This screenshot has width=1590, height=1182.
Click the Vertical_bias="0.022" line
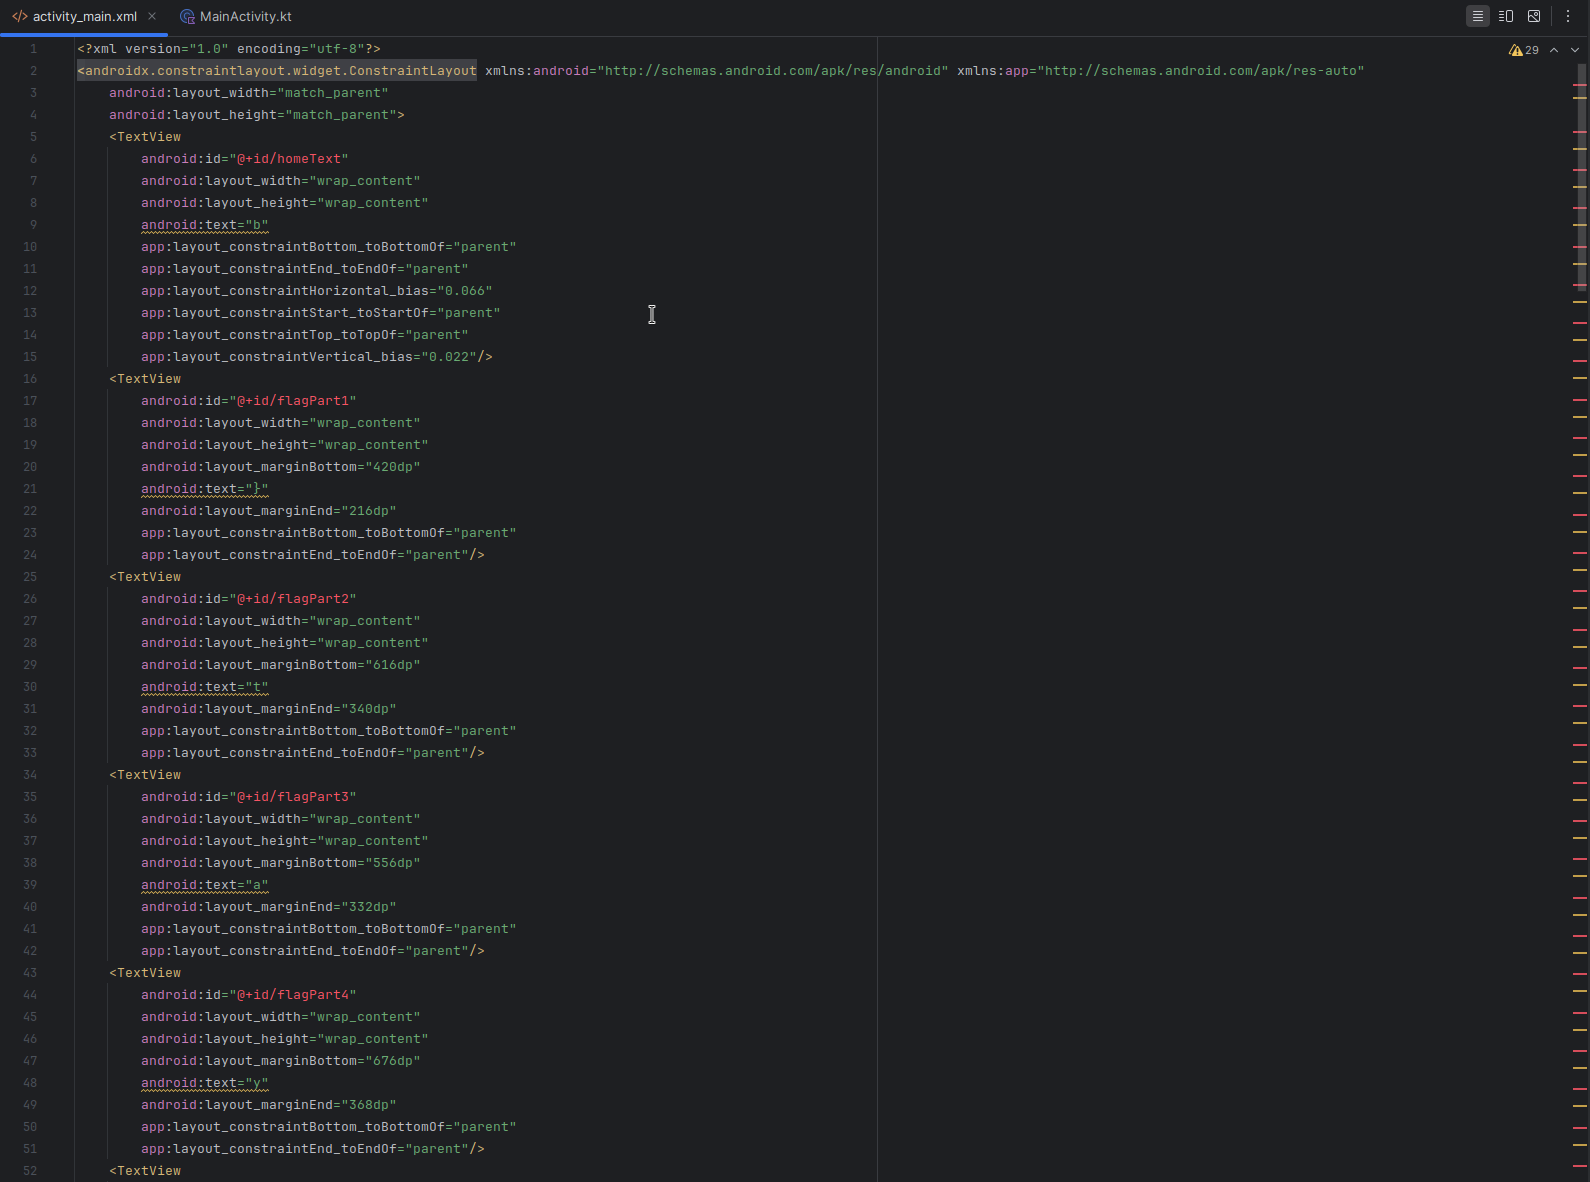point(317,357)
